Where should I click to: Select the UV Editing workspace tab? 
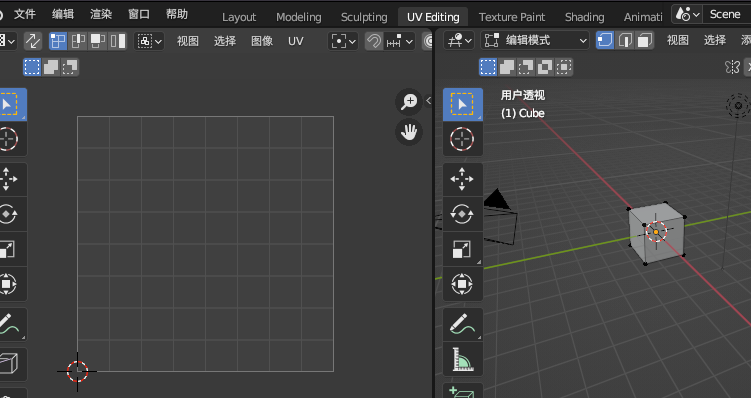433,17
